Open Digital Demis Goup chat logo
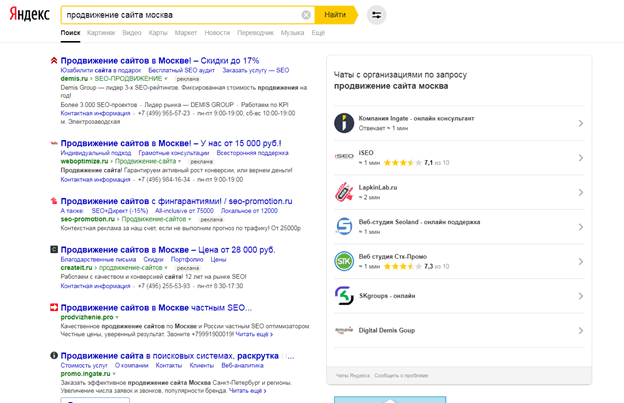This screenshot has height=403, width=624. pos(344,330)
